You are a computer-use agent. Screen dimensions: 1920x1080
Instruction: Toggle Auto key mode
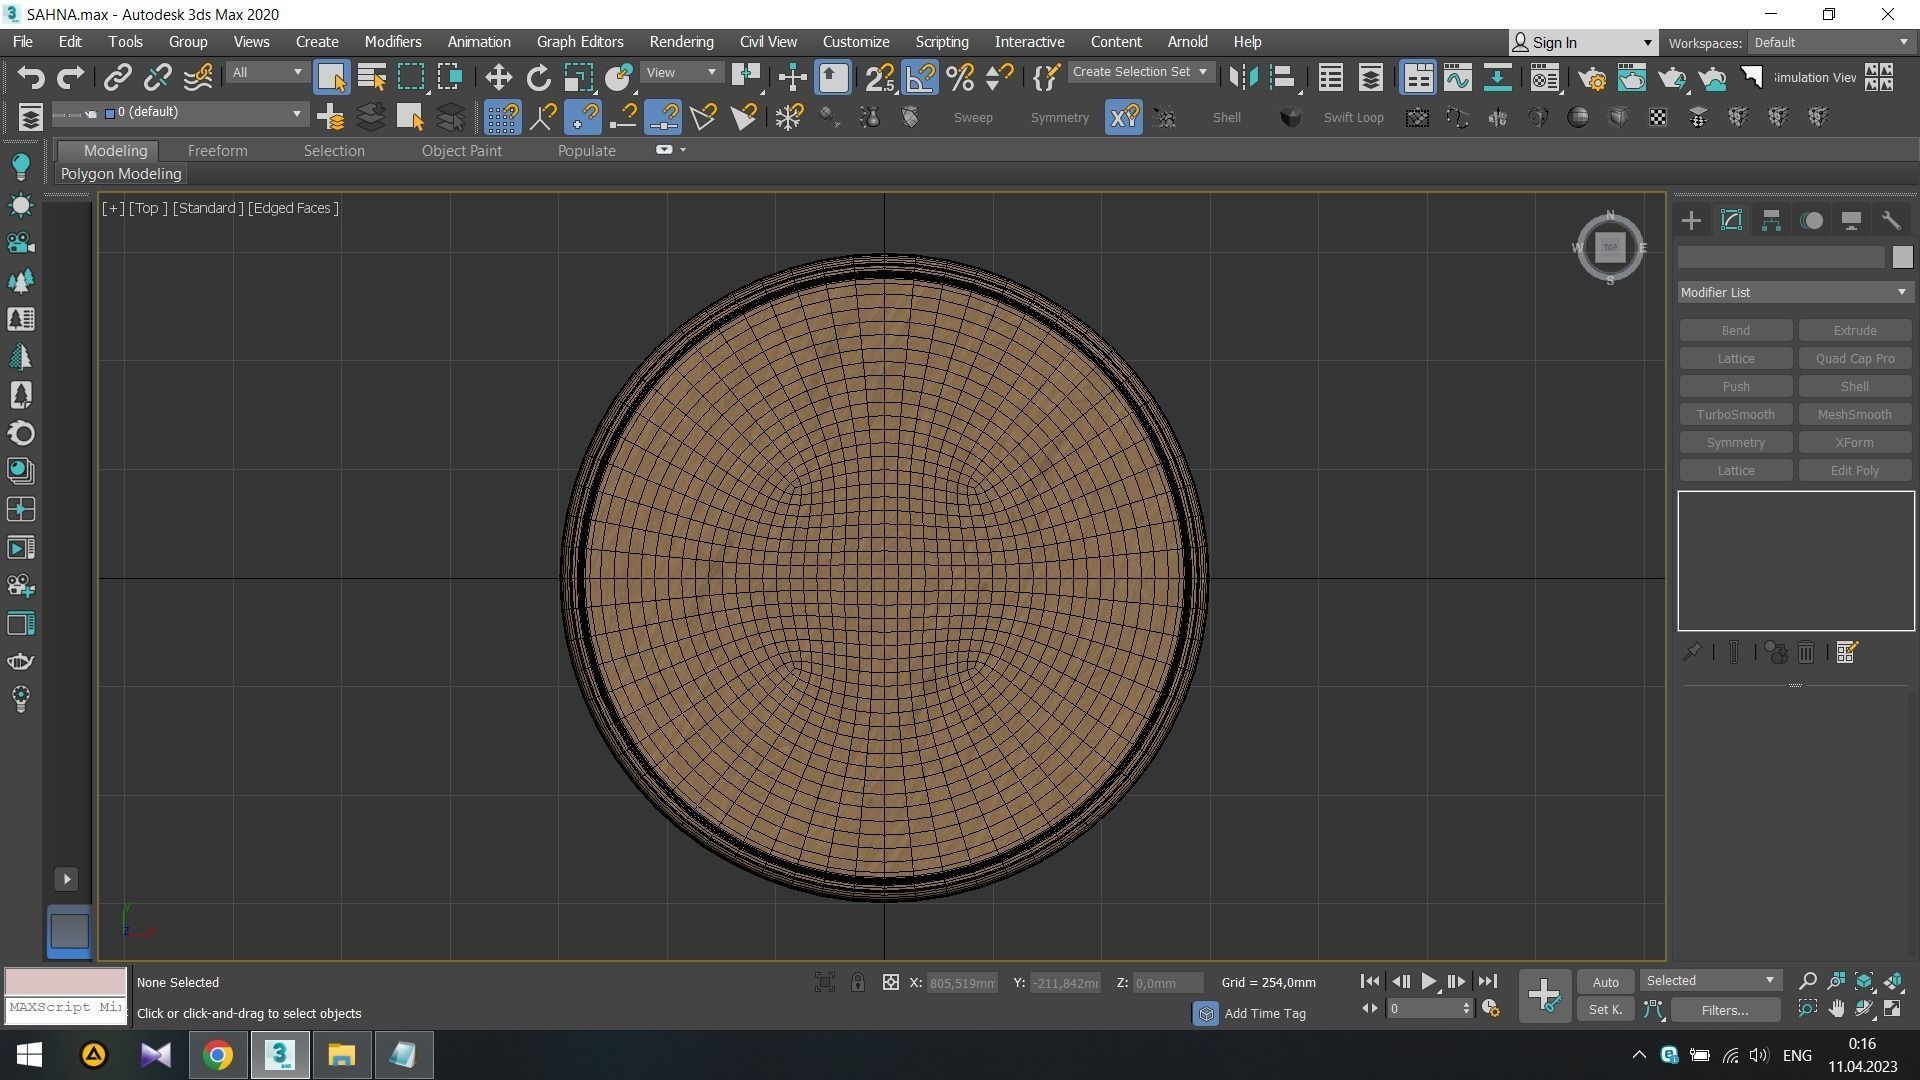[x=1605, y=982]
